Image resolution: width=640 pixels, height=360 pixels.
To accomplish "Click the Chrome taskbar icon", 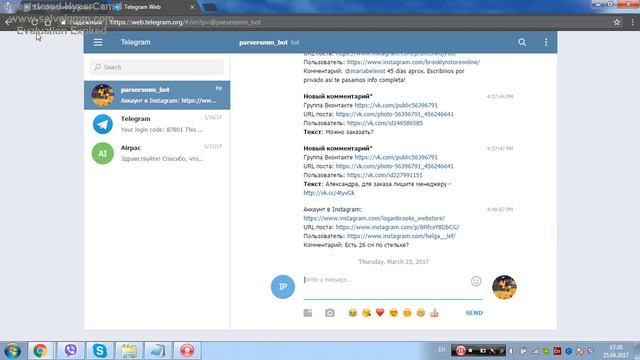I will pos(40,351).
